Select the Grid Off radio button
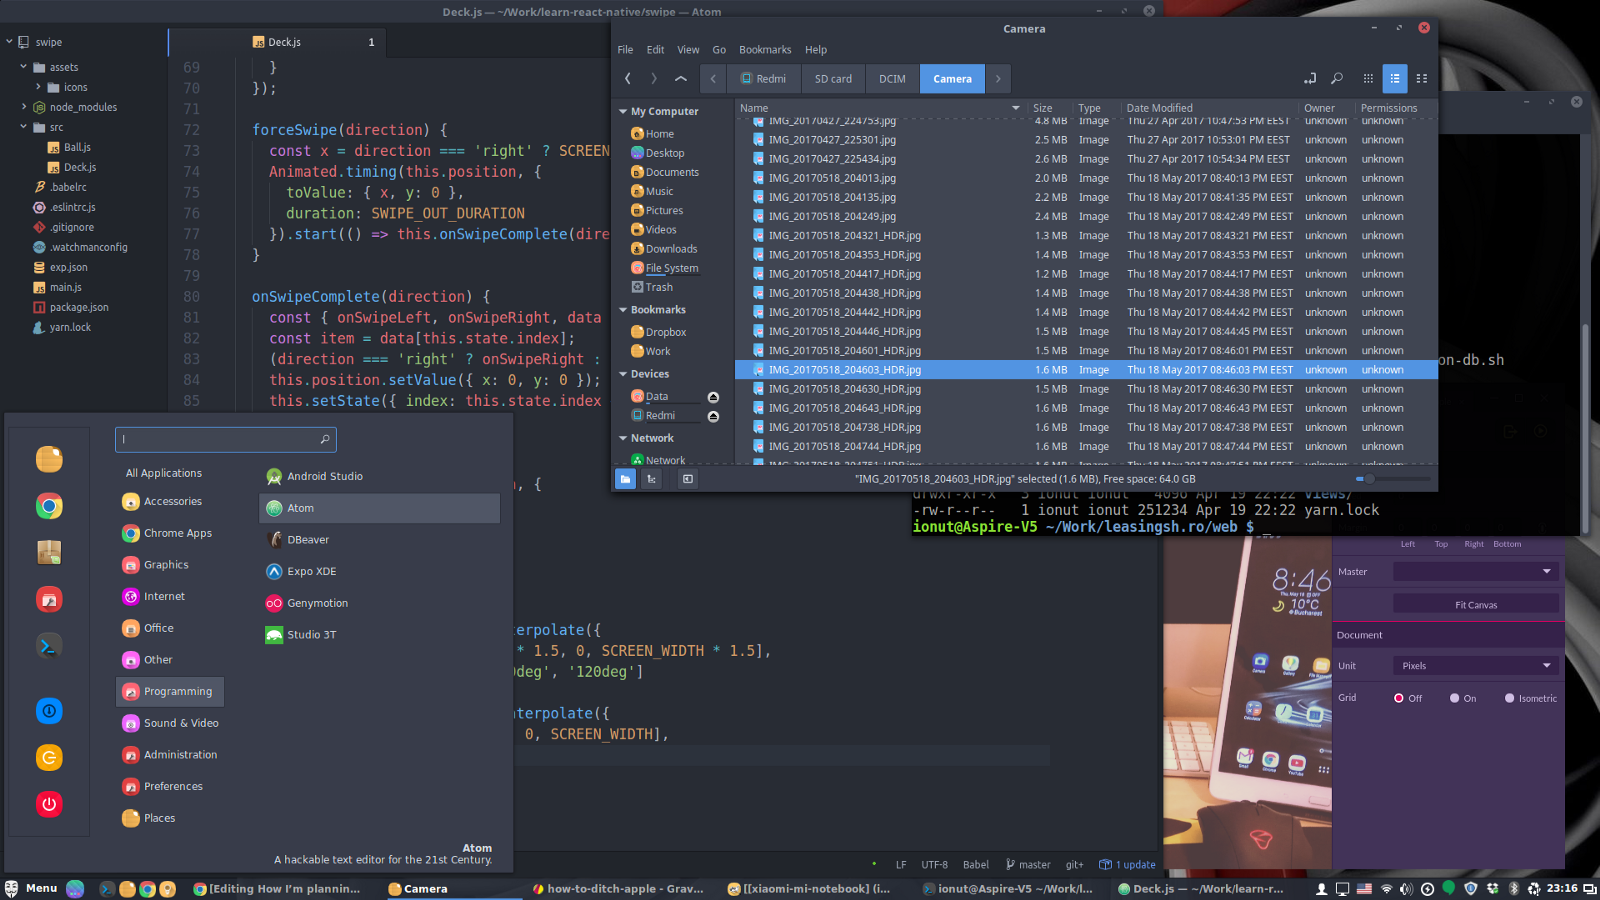The height and width of the screenshot is (900, 1600). 1399,698
